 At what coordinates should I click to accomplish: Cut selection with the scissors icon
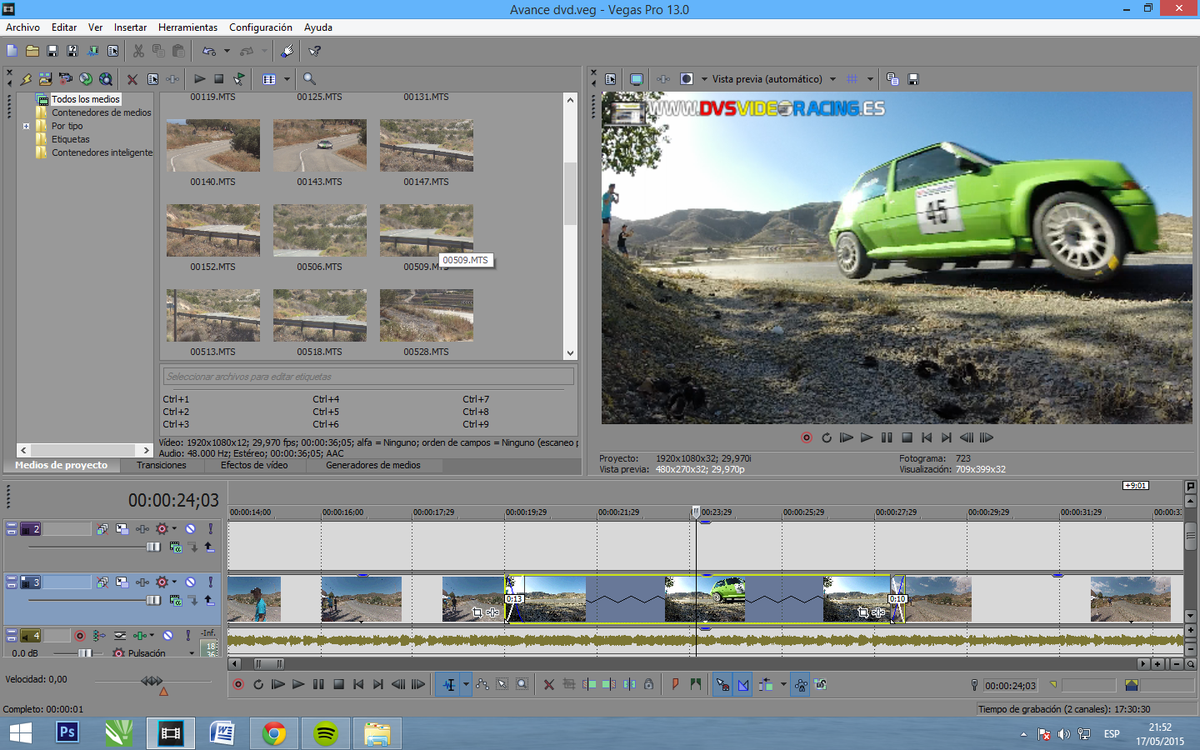(139, 50)
